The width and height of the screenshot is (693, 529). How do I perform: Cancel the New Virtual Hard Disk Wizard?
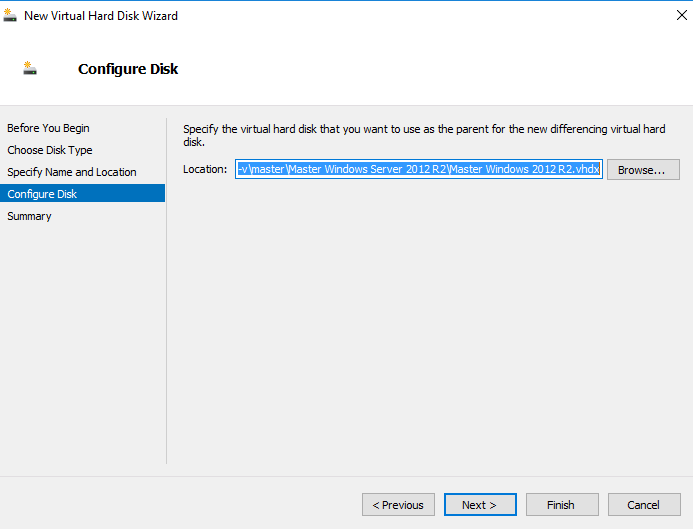point(644,505)
